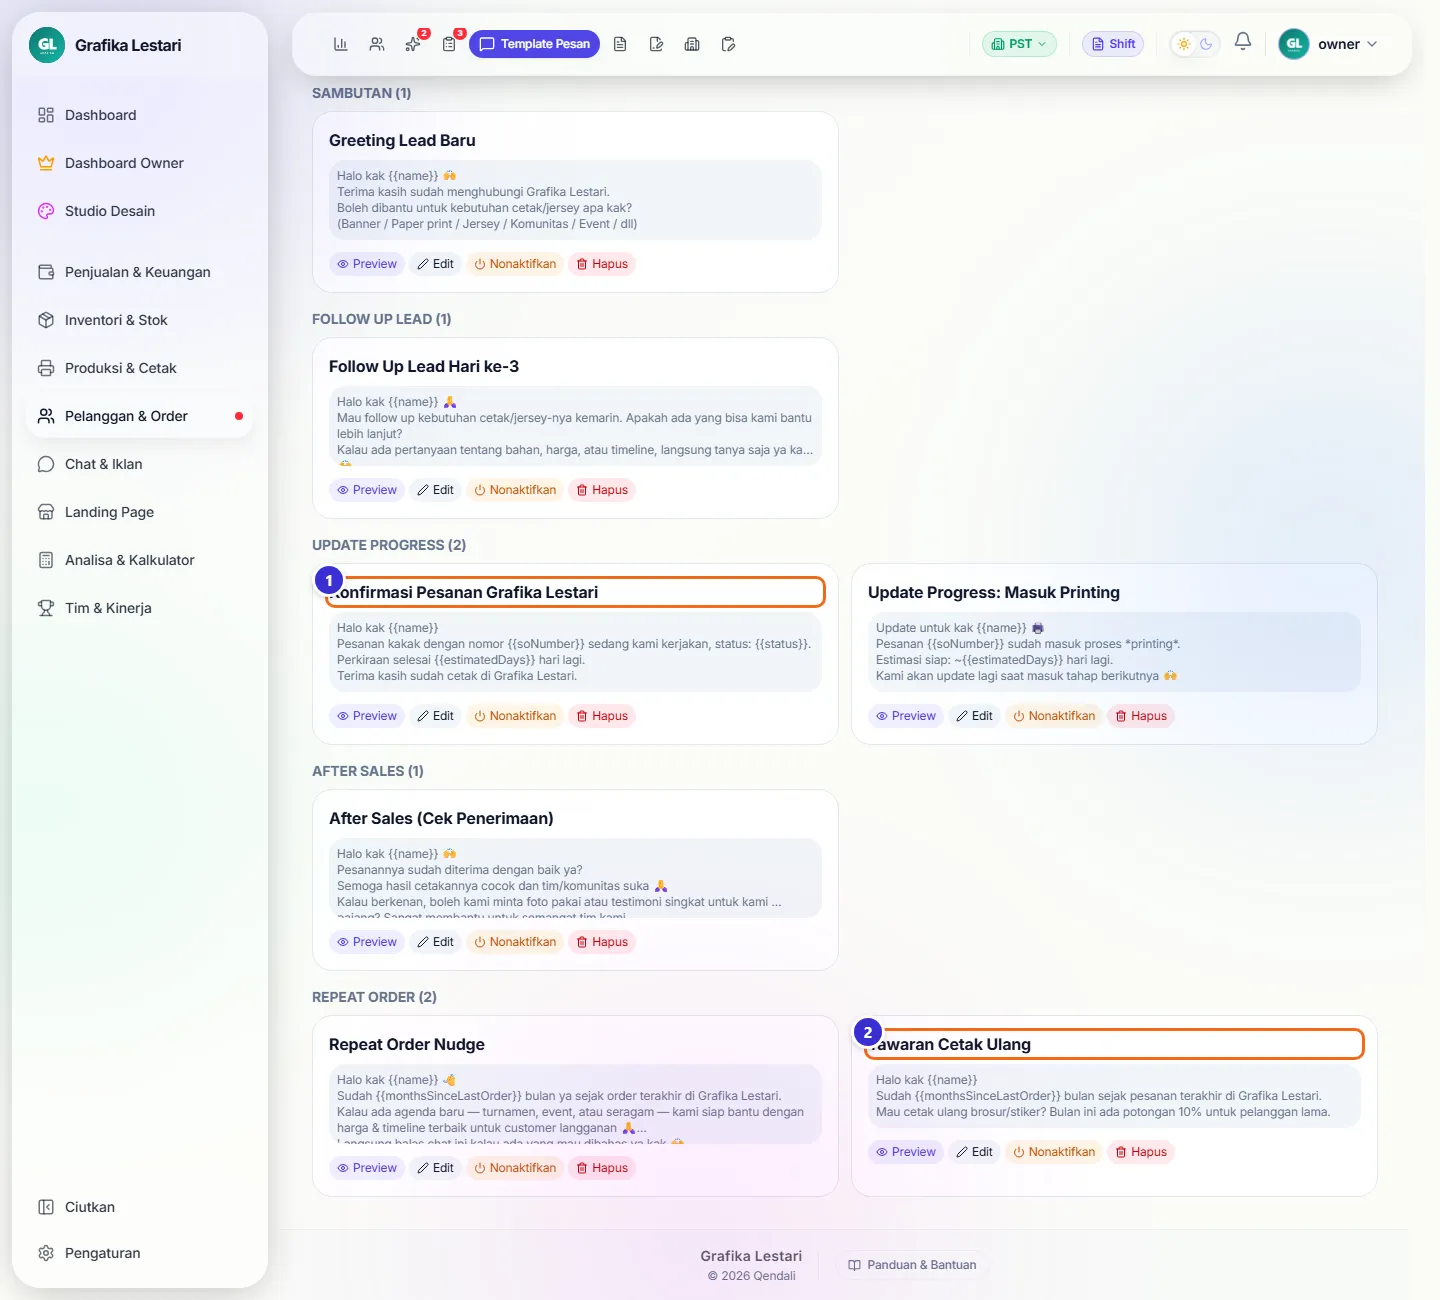Click the owner GL avatar
The image size is (1440, 1300).
1294,44
